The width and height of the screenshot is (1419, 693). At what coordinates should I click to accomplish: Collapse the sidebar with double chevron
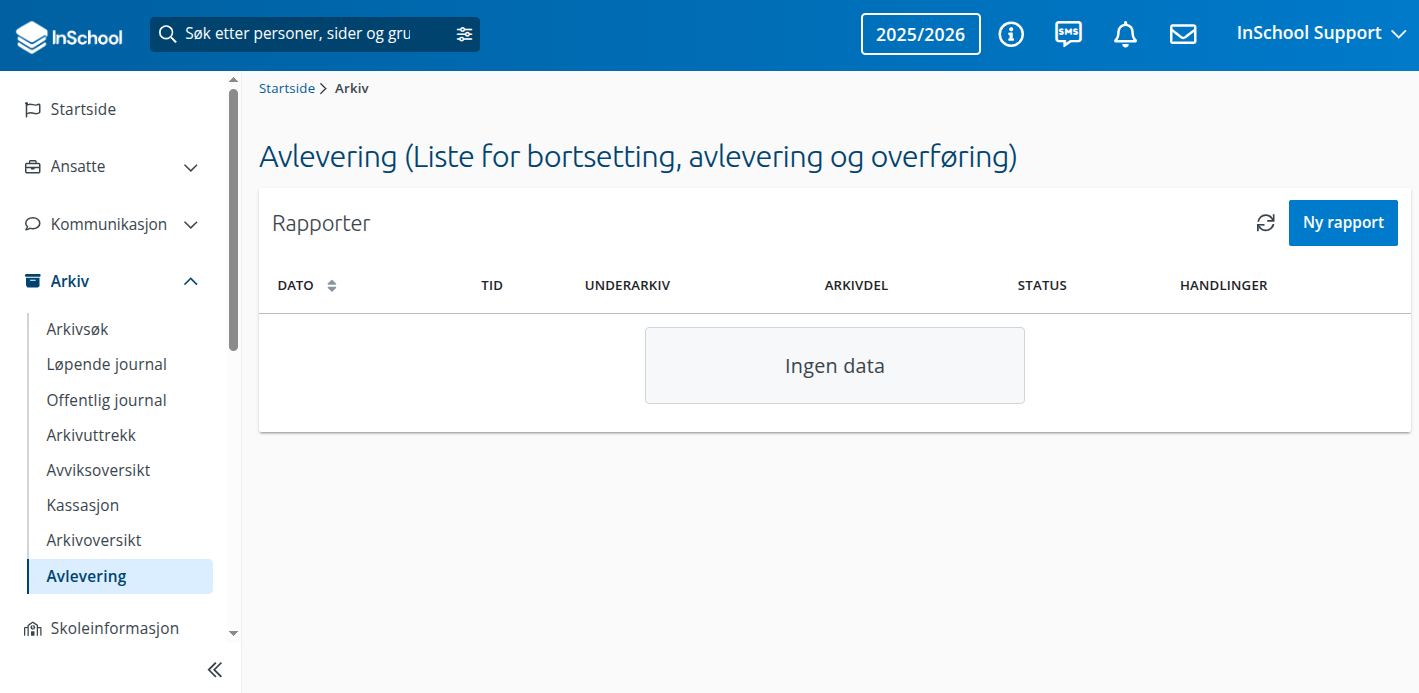(214, 670)
